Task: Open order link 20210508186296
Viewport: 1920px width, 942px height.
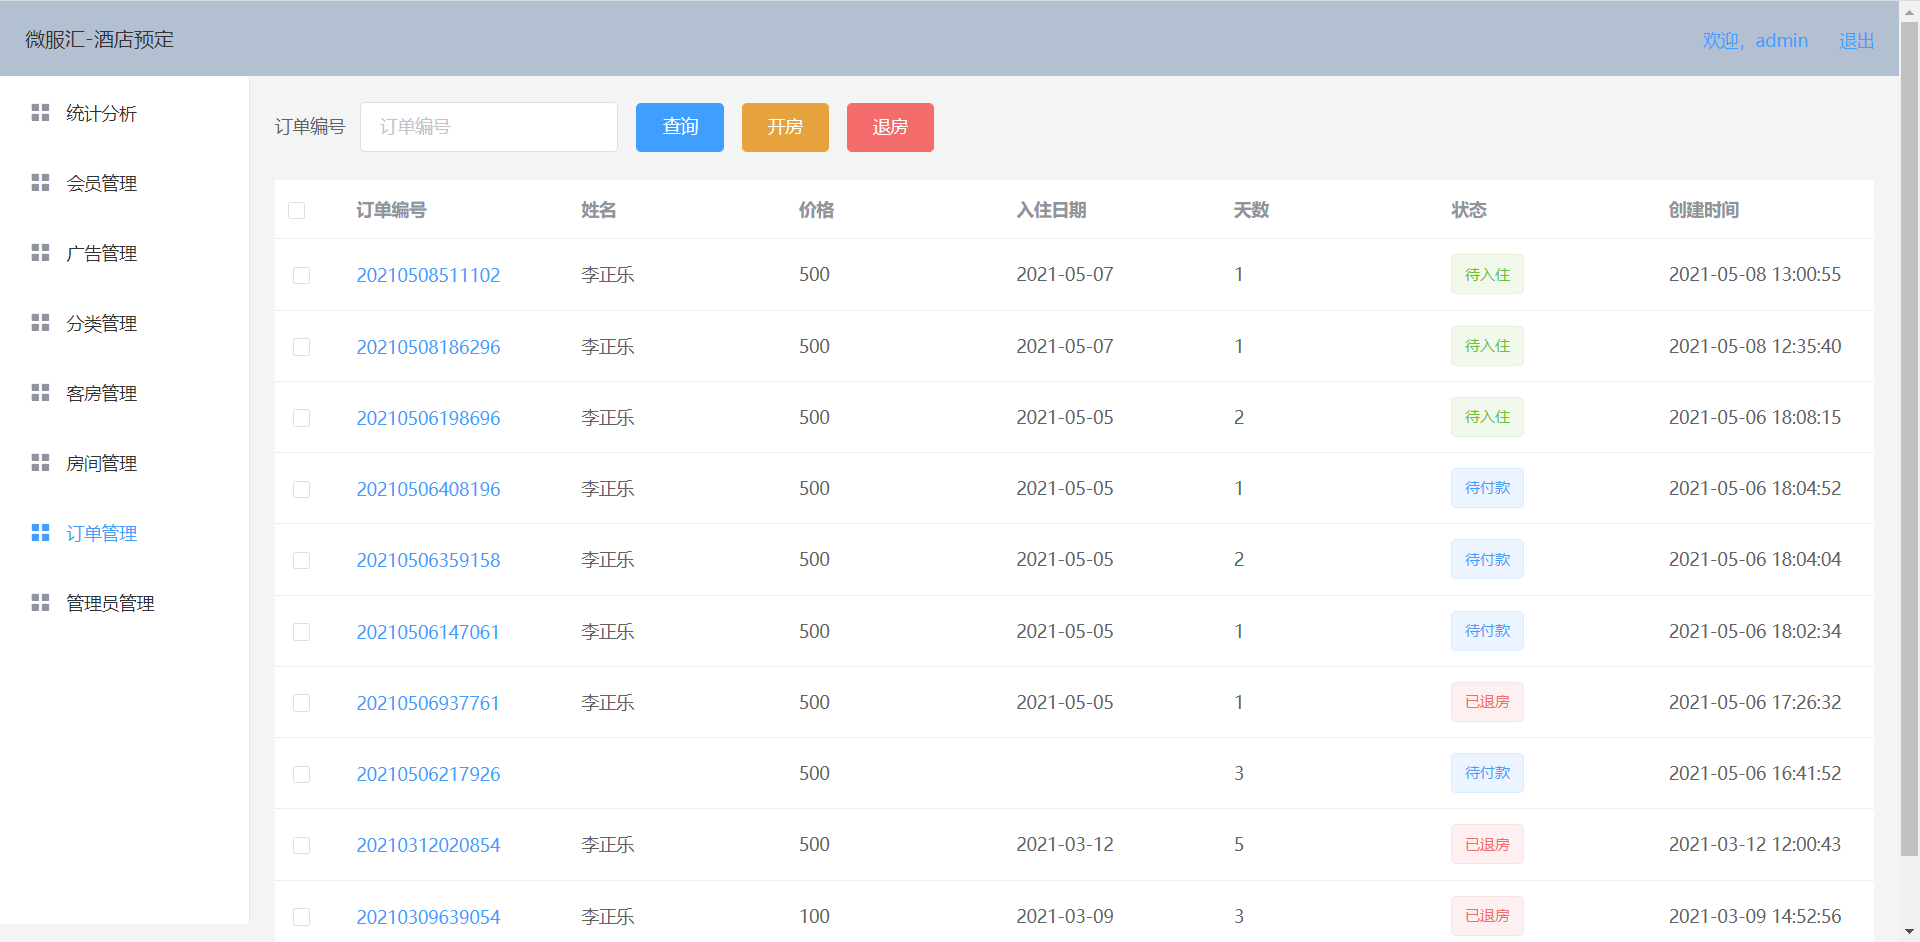Action: pyautogui.click(x=428, y=347)
